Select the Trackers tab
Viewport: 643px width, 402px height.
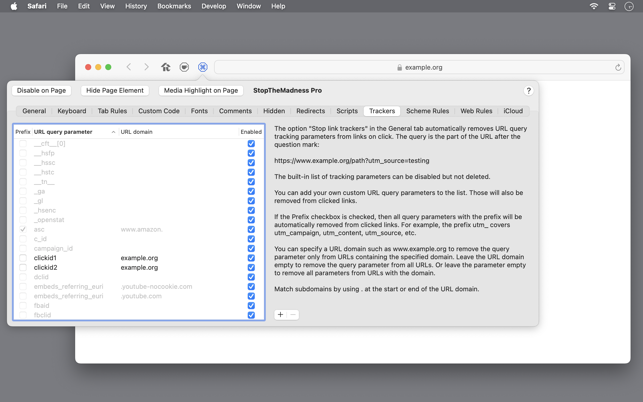[x=382, y=111]
